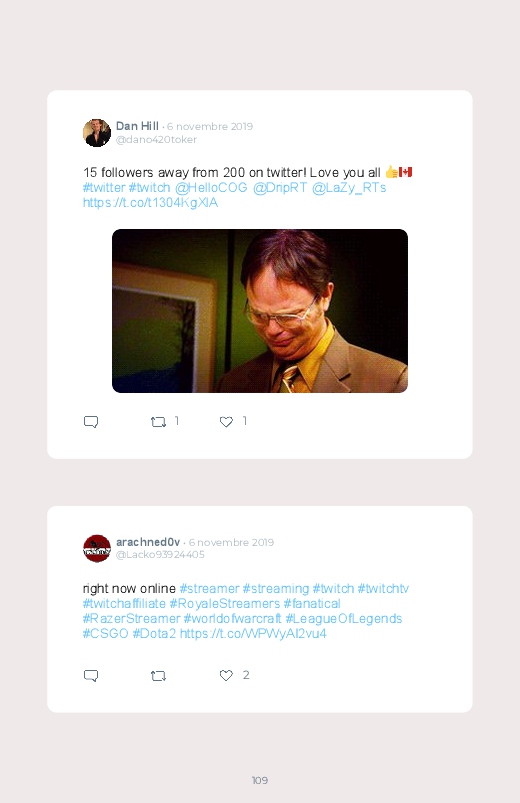Viewport: 520px width, 803px height.
Task: Open the Dwight GIF image
Action: (x=260, y=311)
